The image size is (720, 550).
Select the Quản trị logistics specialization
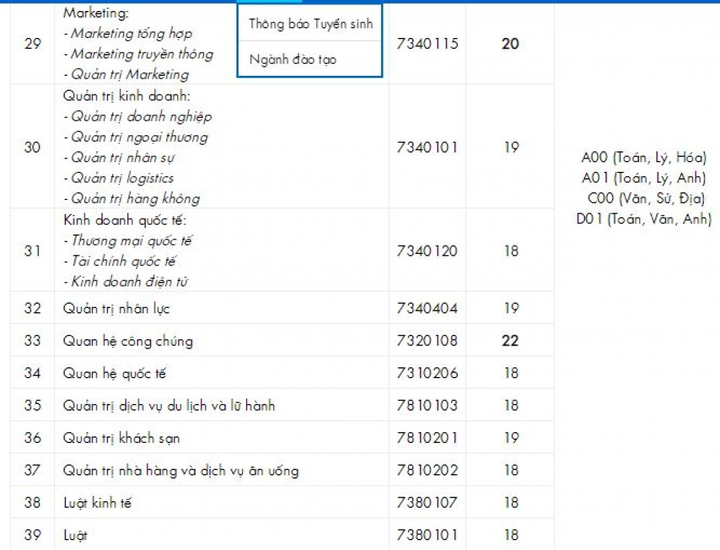[118, 178]
